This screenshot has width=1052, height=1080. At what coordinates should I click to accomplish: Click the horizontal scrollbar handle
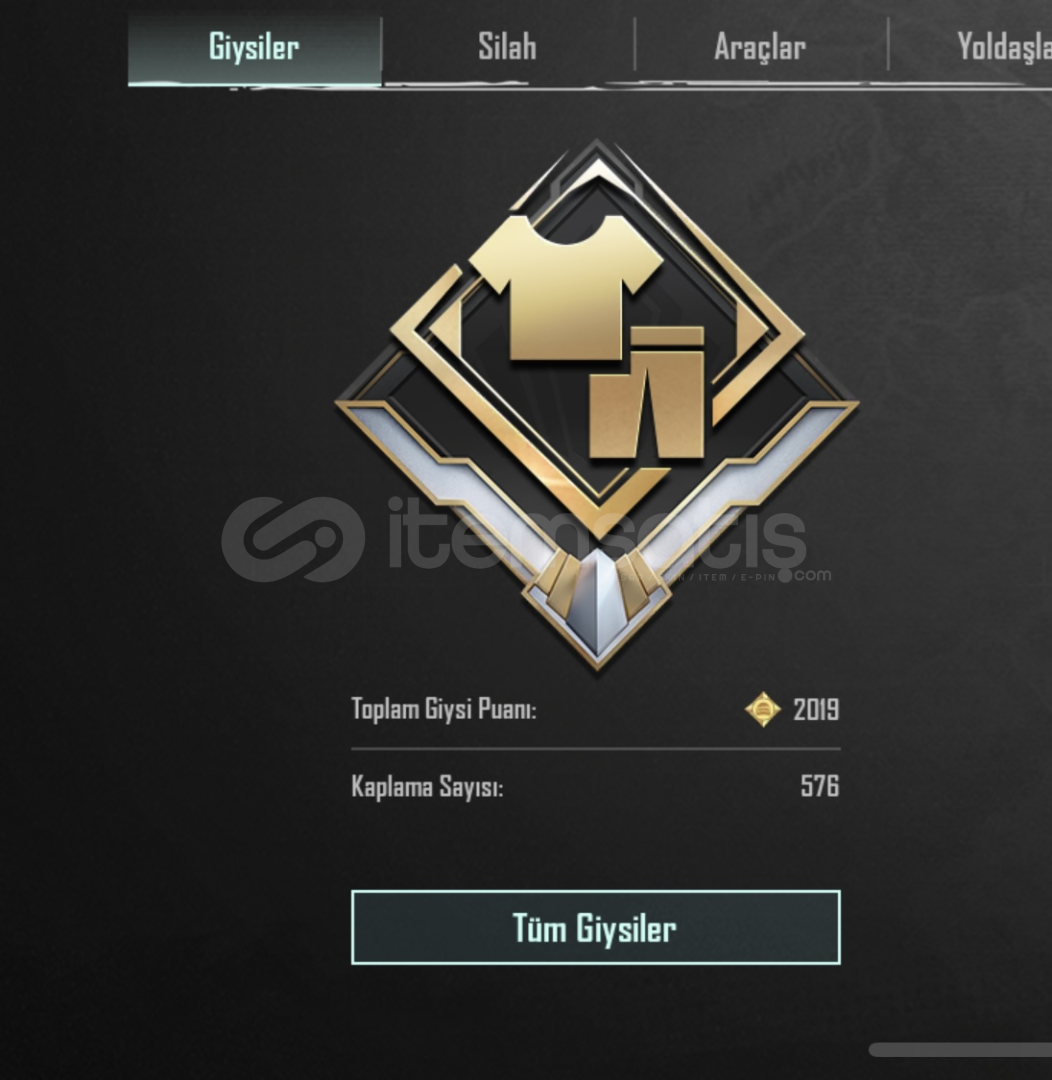click(960, 1050)
